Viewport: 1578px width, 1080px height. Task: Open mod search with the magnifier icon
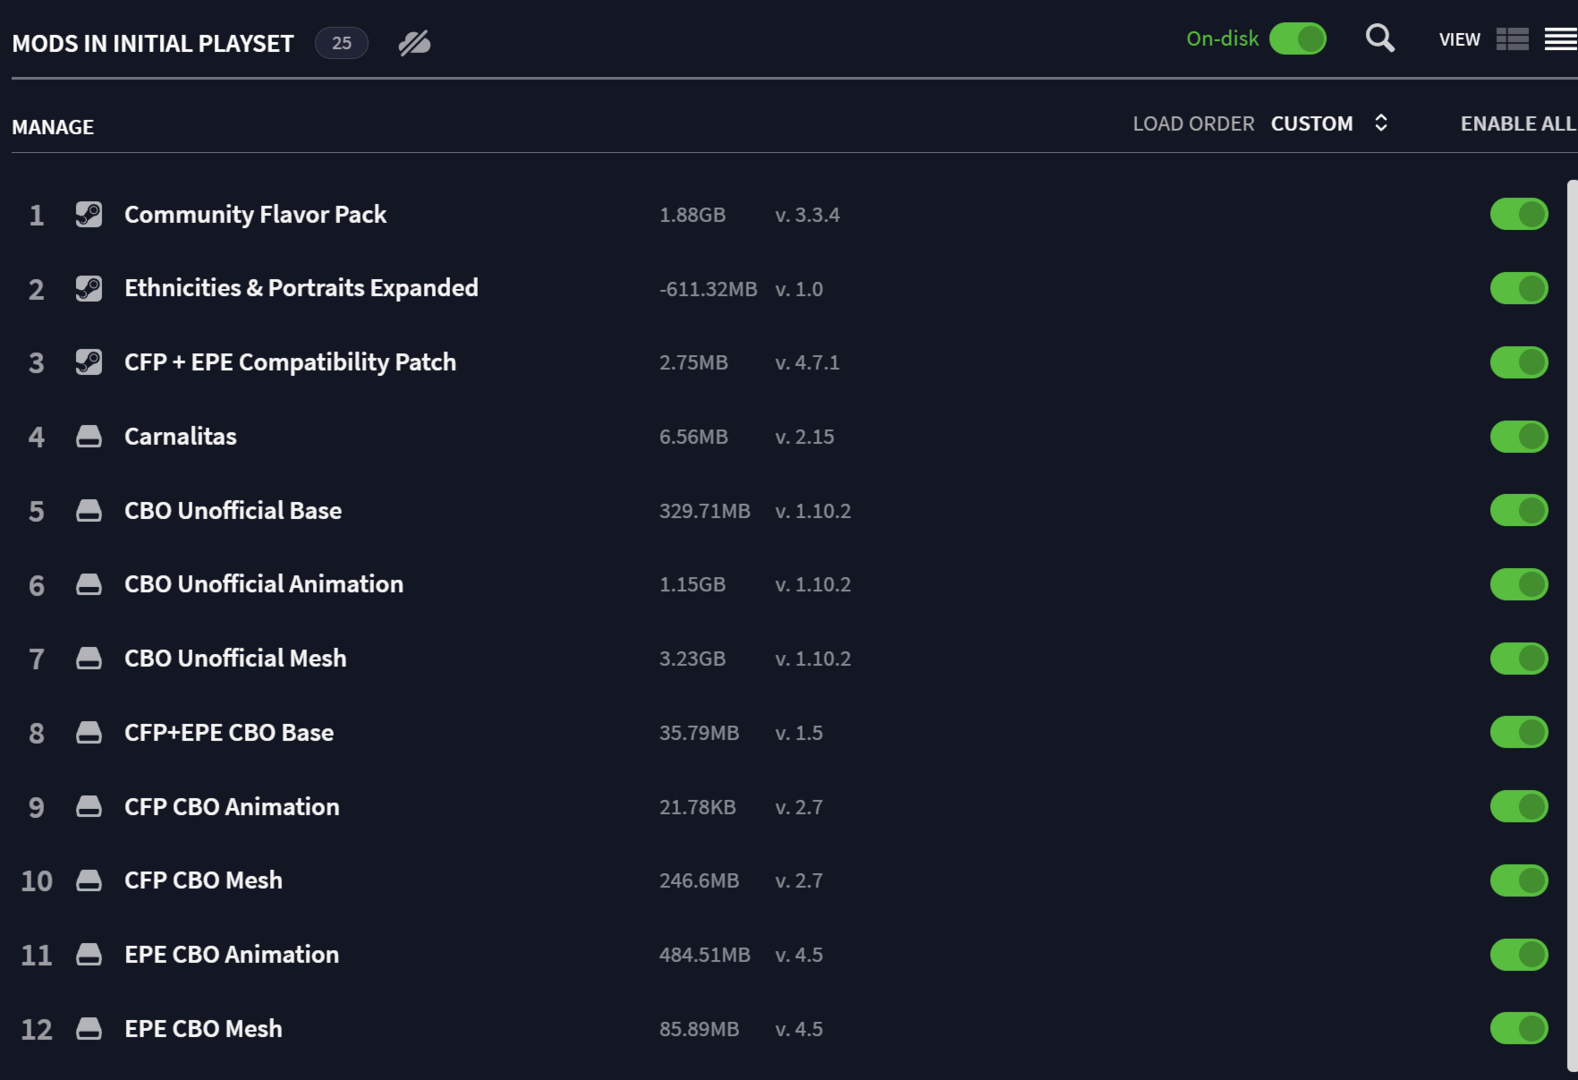click(1380, 39)
